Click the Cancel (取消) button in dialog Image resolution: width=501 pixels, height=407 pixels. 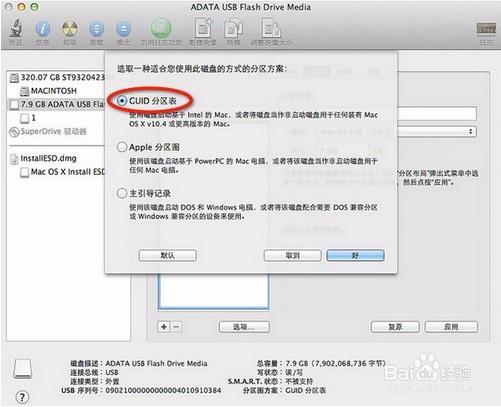[x=292, y=256]
